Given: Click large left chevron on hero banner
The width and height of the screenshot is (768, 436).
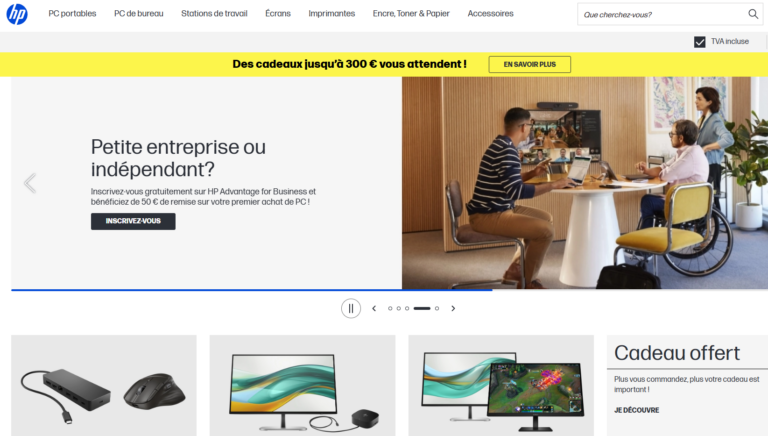Looking at the screenshot, I should (x=30, y=183).
